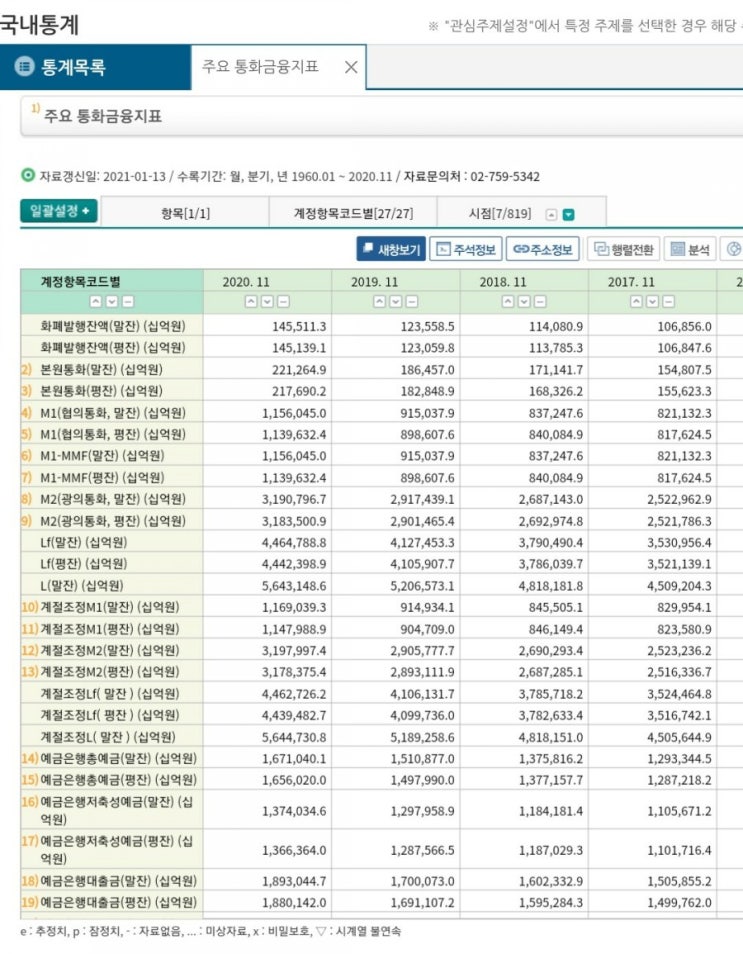Sort 2017. 11 column ascending
Screen dimensions: 743x954
636,301
